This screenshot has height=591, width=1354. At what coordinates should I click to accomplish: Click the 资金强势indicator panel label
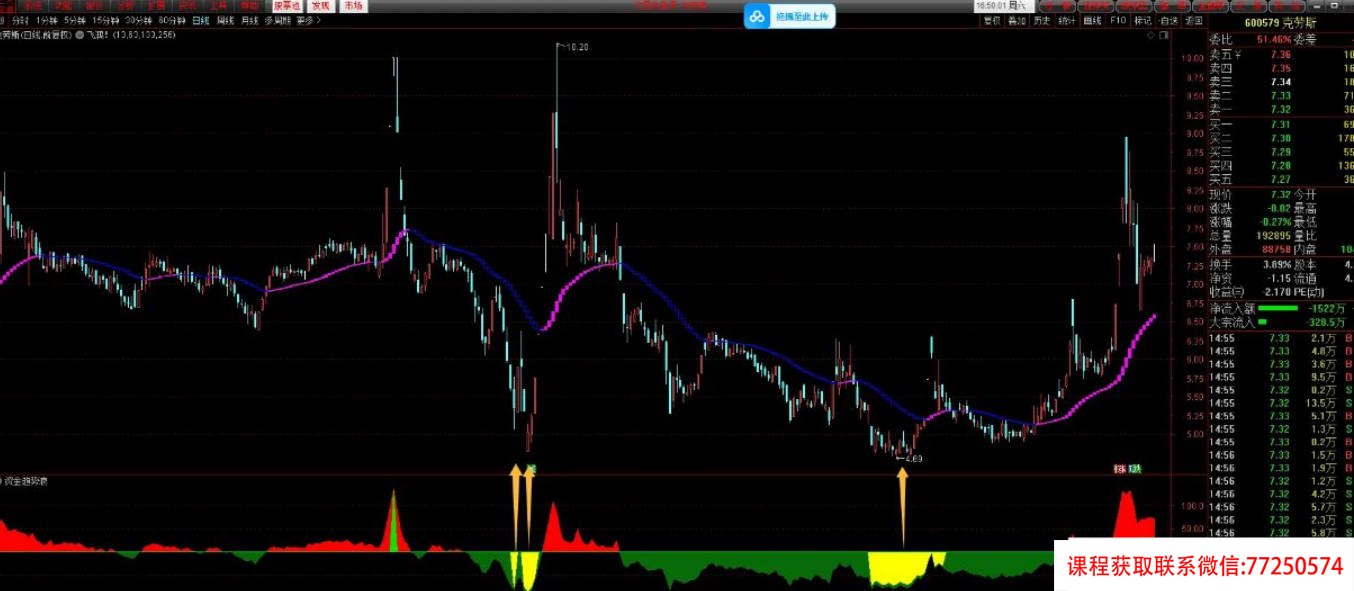25,482
